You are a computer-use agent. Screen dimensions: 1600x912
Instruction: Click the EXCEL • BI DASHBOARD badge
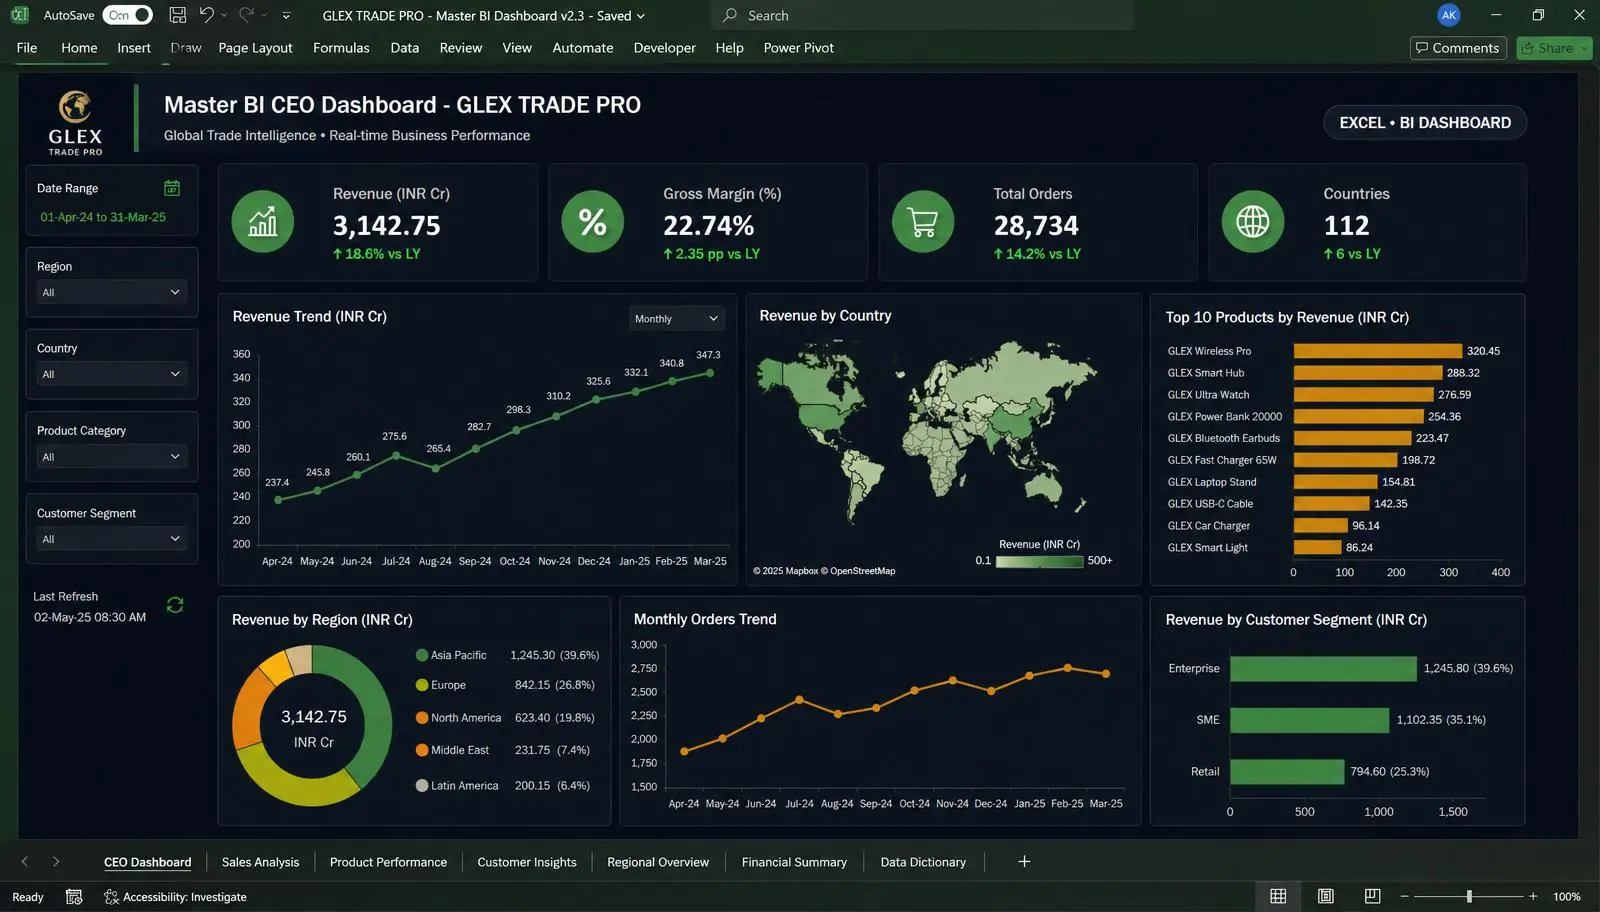coord(1425,122)
